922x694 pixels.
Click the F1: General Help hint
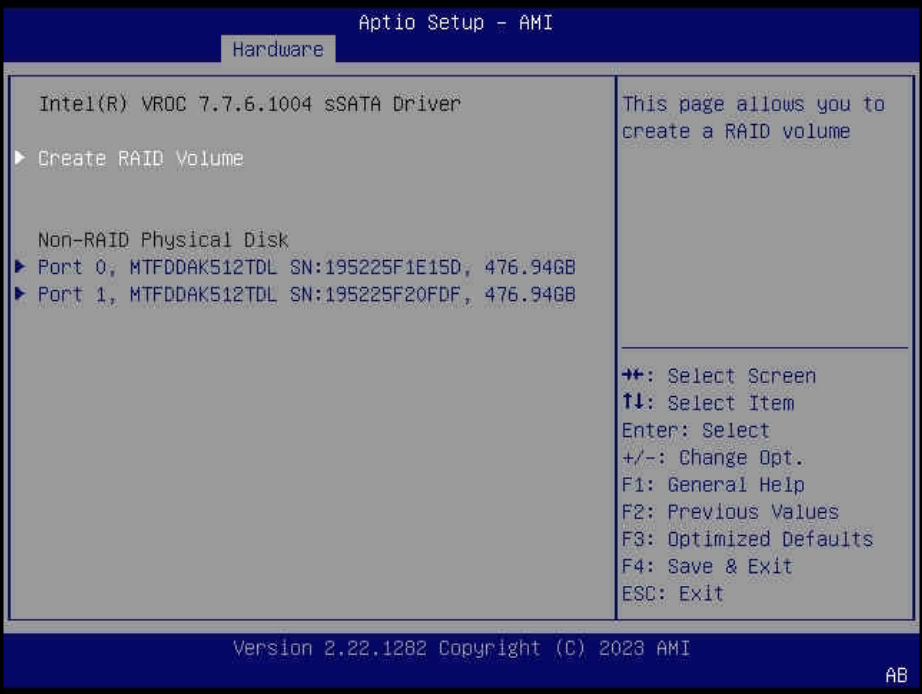pos(713,485)
